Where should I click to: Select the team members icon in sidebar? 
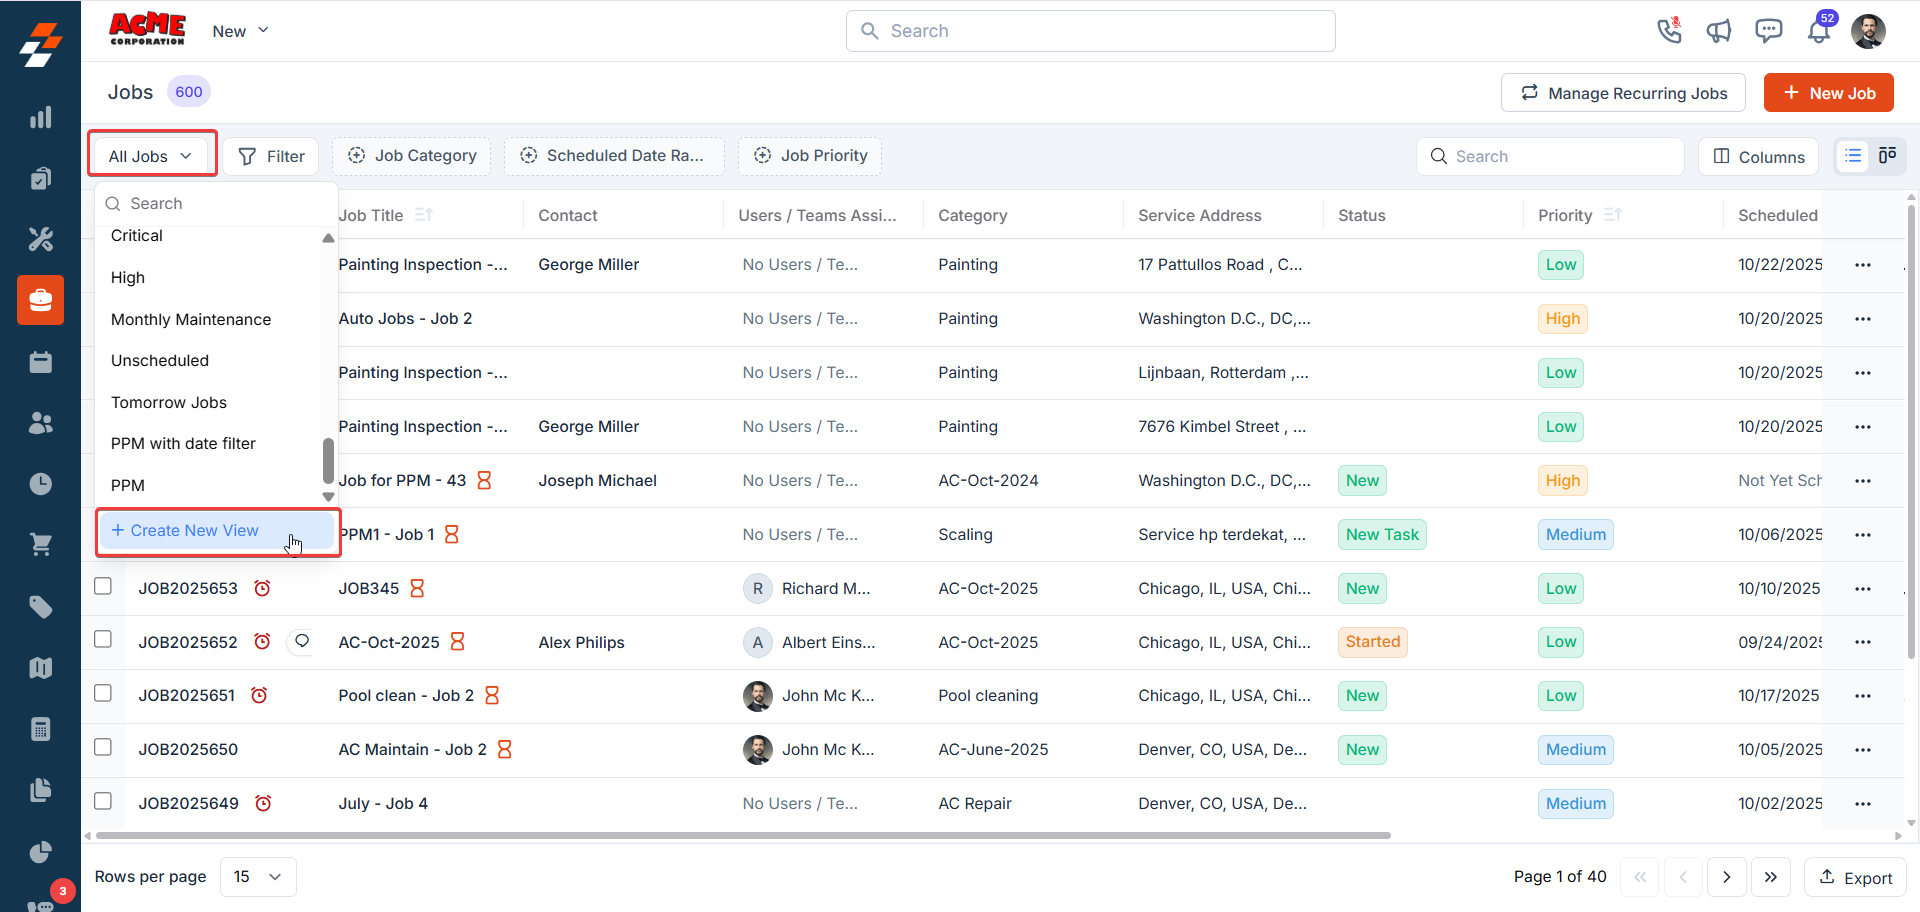(x=40, y=422)
